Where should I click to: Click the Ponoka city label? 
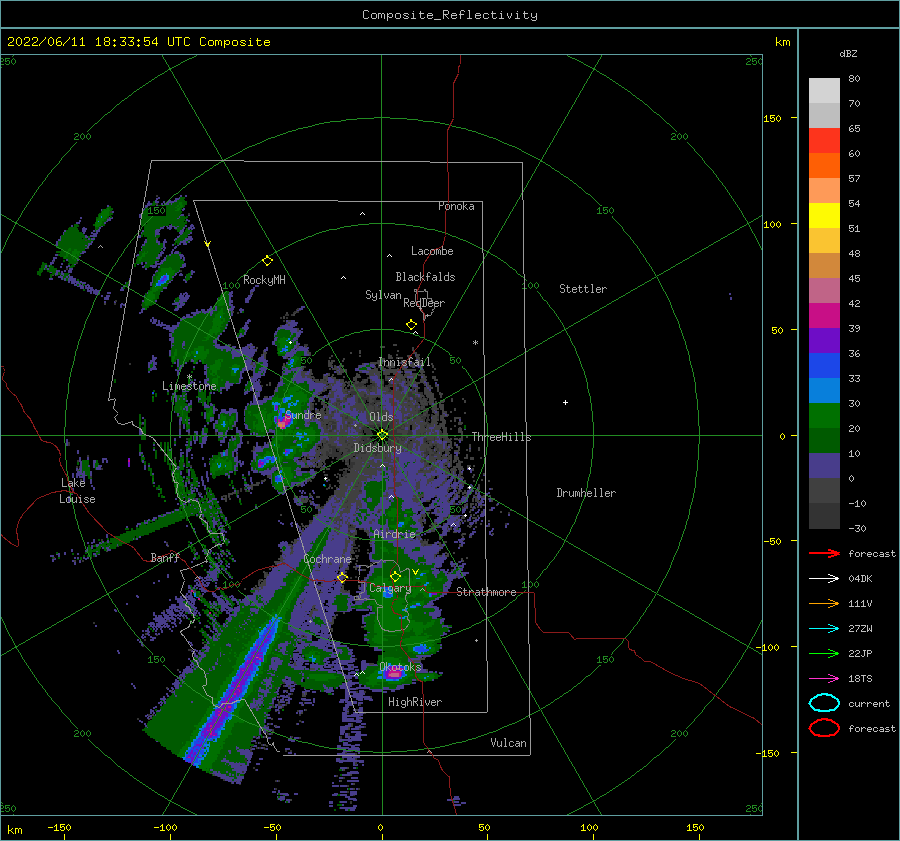point(456,206)
